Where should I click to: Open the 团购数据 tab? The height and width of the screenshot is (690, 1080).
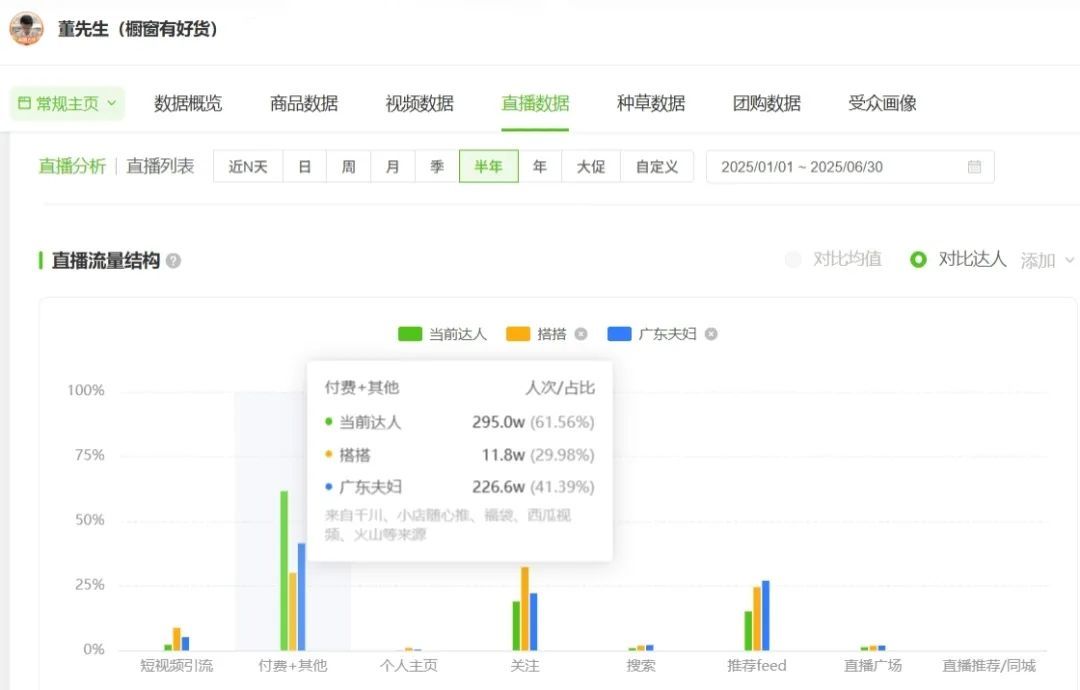(x=767, y=103)
